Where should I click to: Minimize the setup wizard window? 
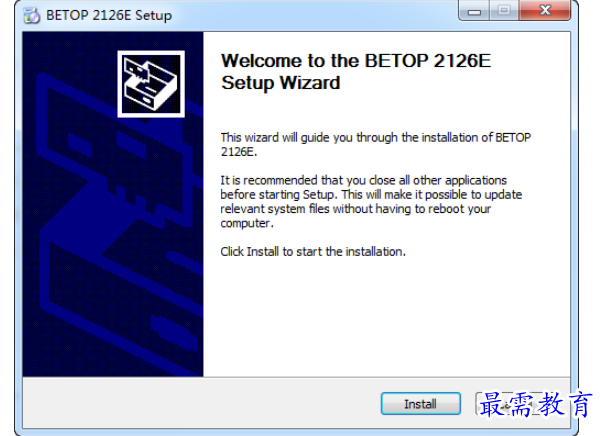pos(474,11)
